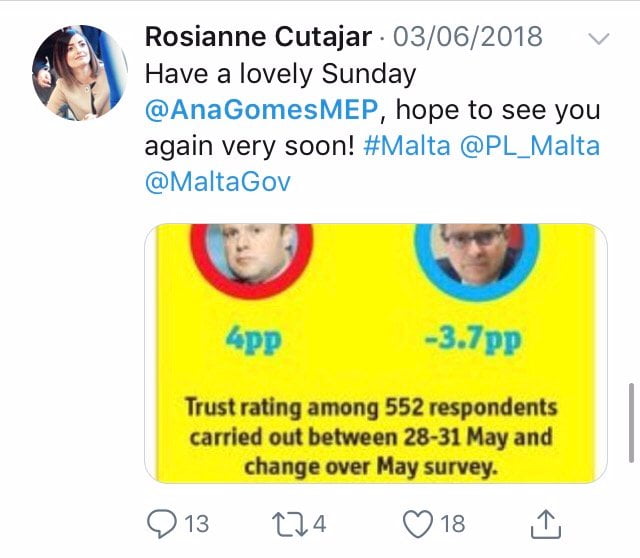640x558 pixels.
Task: Open Rosianne Cutajar's profile picture
Action: tap(80, 72)
